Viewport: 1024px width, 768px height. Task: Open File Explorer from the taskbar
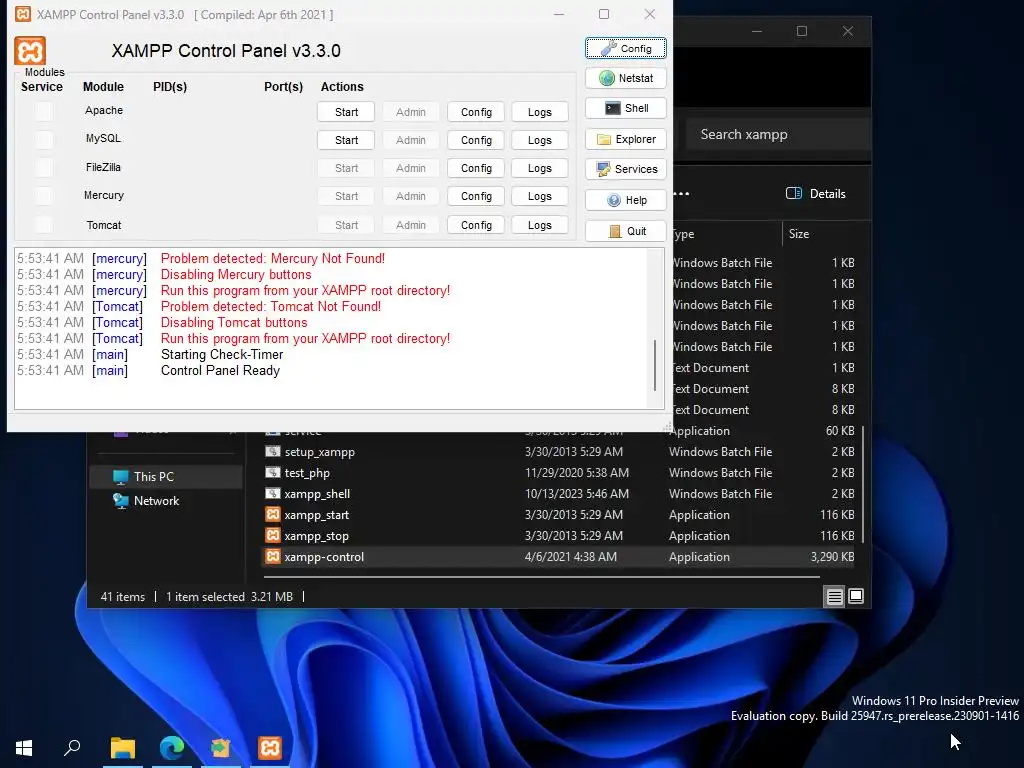tap(122, 748)
